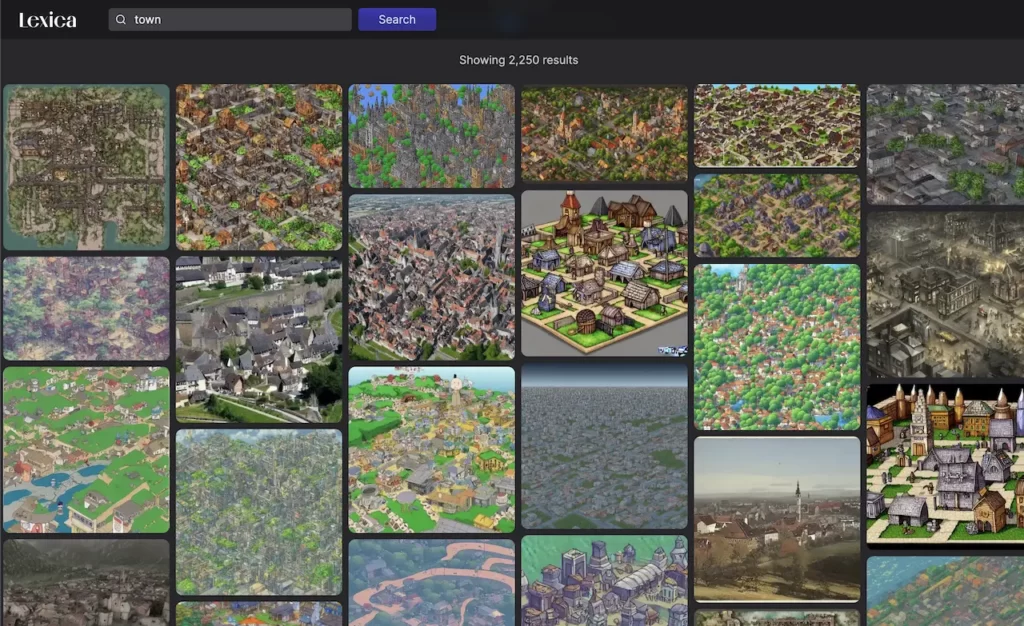Open the aerial photo of dense red-roofed city
The width and height of the screenshot is (1024, 626).
(x=432, y=277)
